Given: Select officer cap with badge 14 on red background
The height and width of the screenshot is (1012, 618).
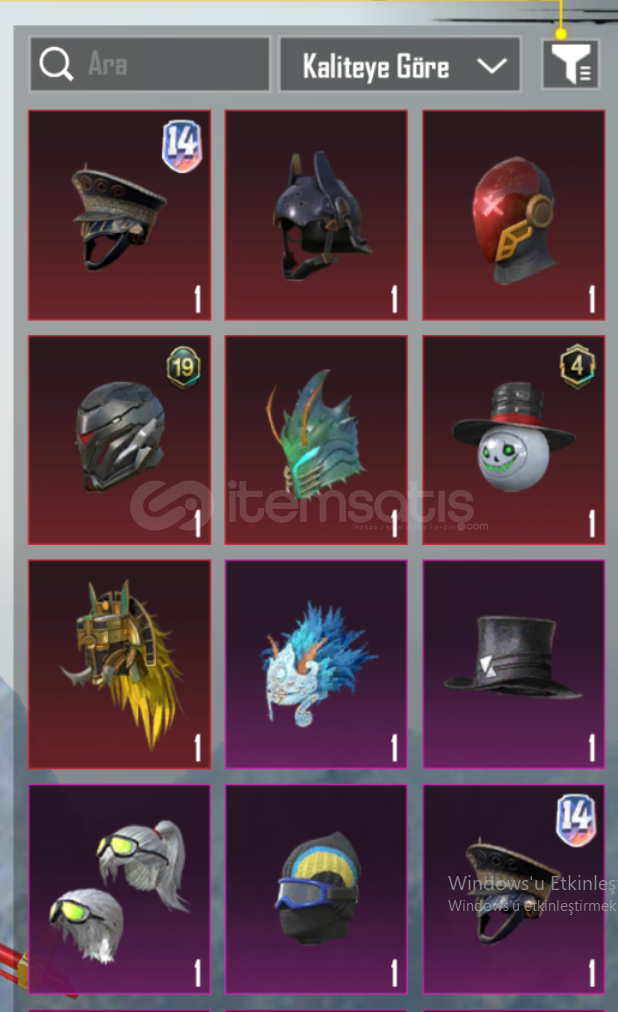Looking at the screenshot, I should click(x=119, y=215).
